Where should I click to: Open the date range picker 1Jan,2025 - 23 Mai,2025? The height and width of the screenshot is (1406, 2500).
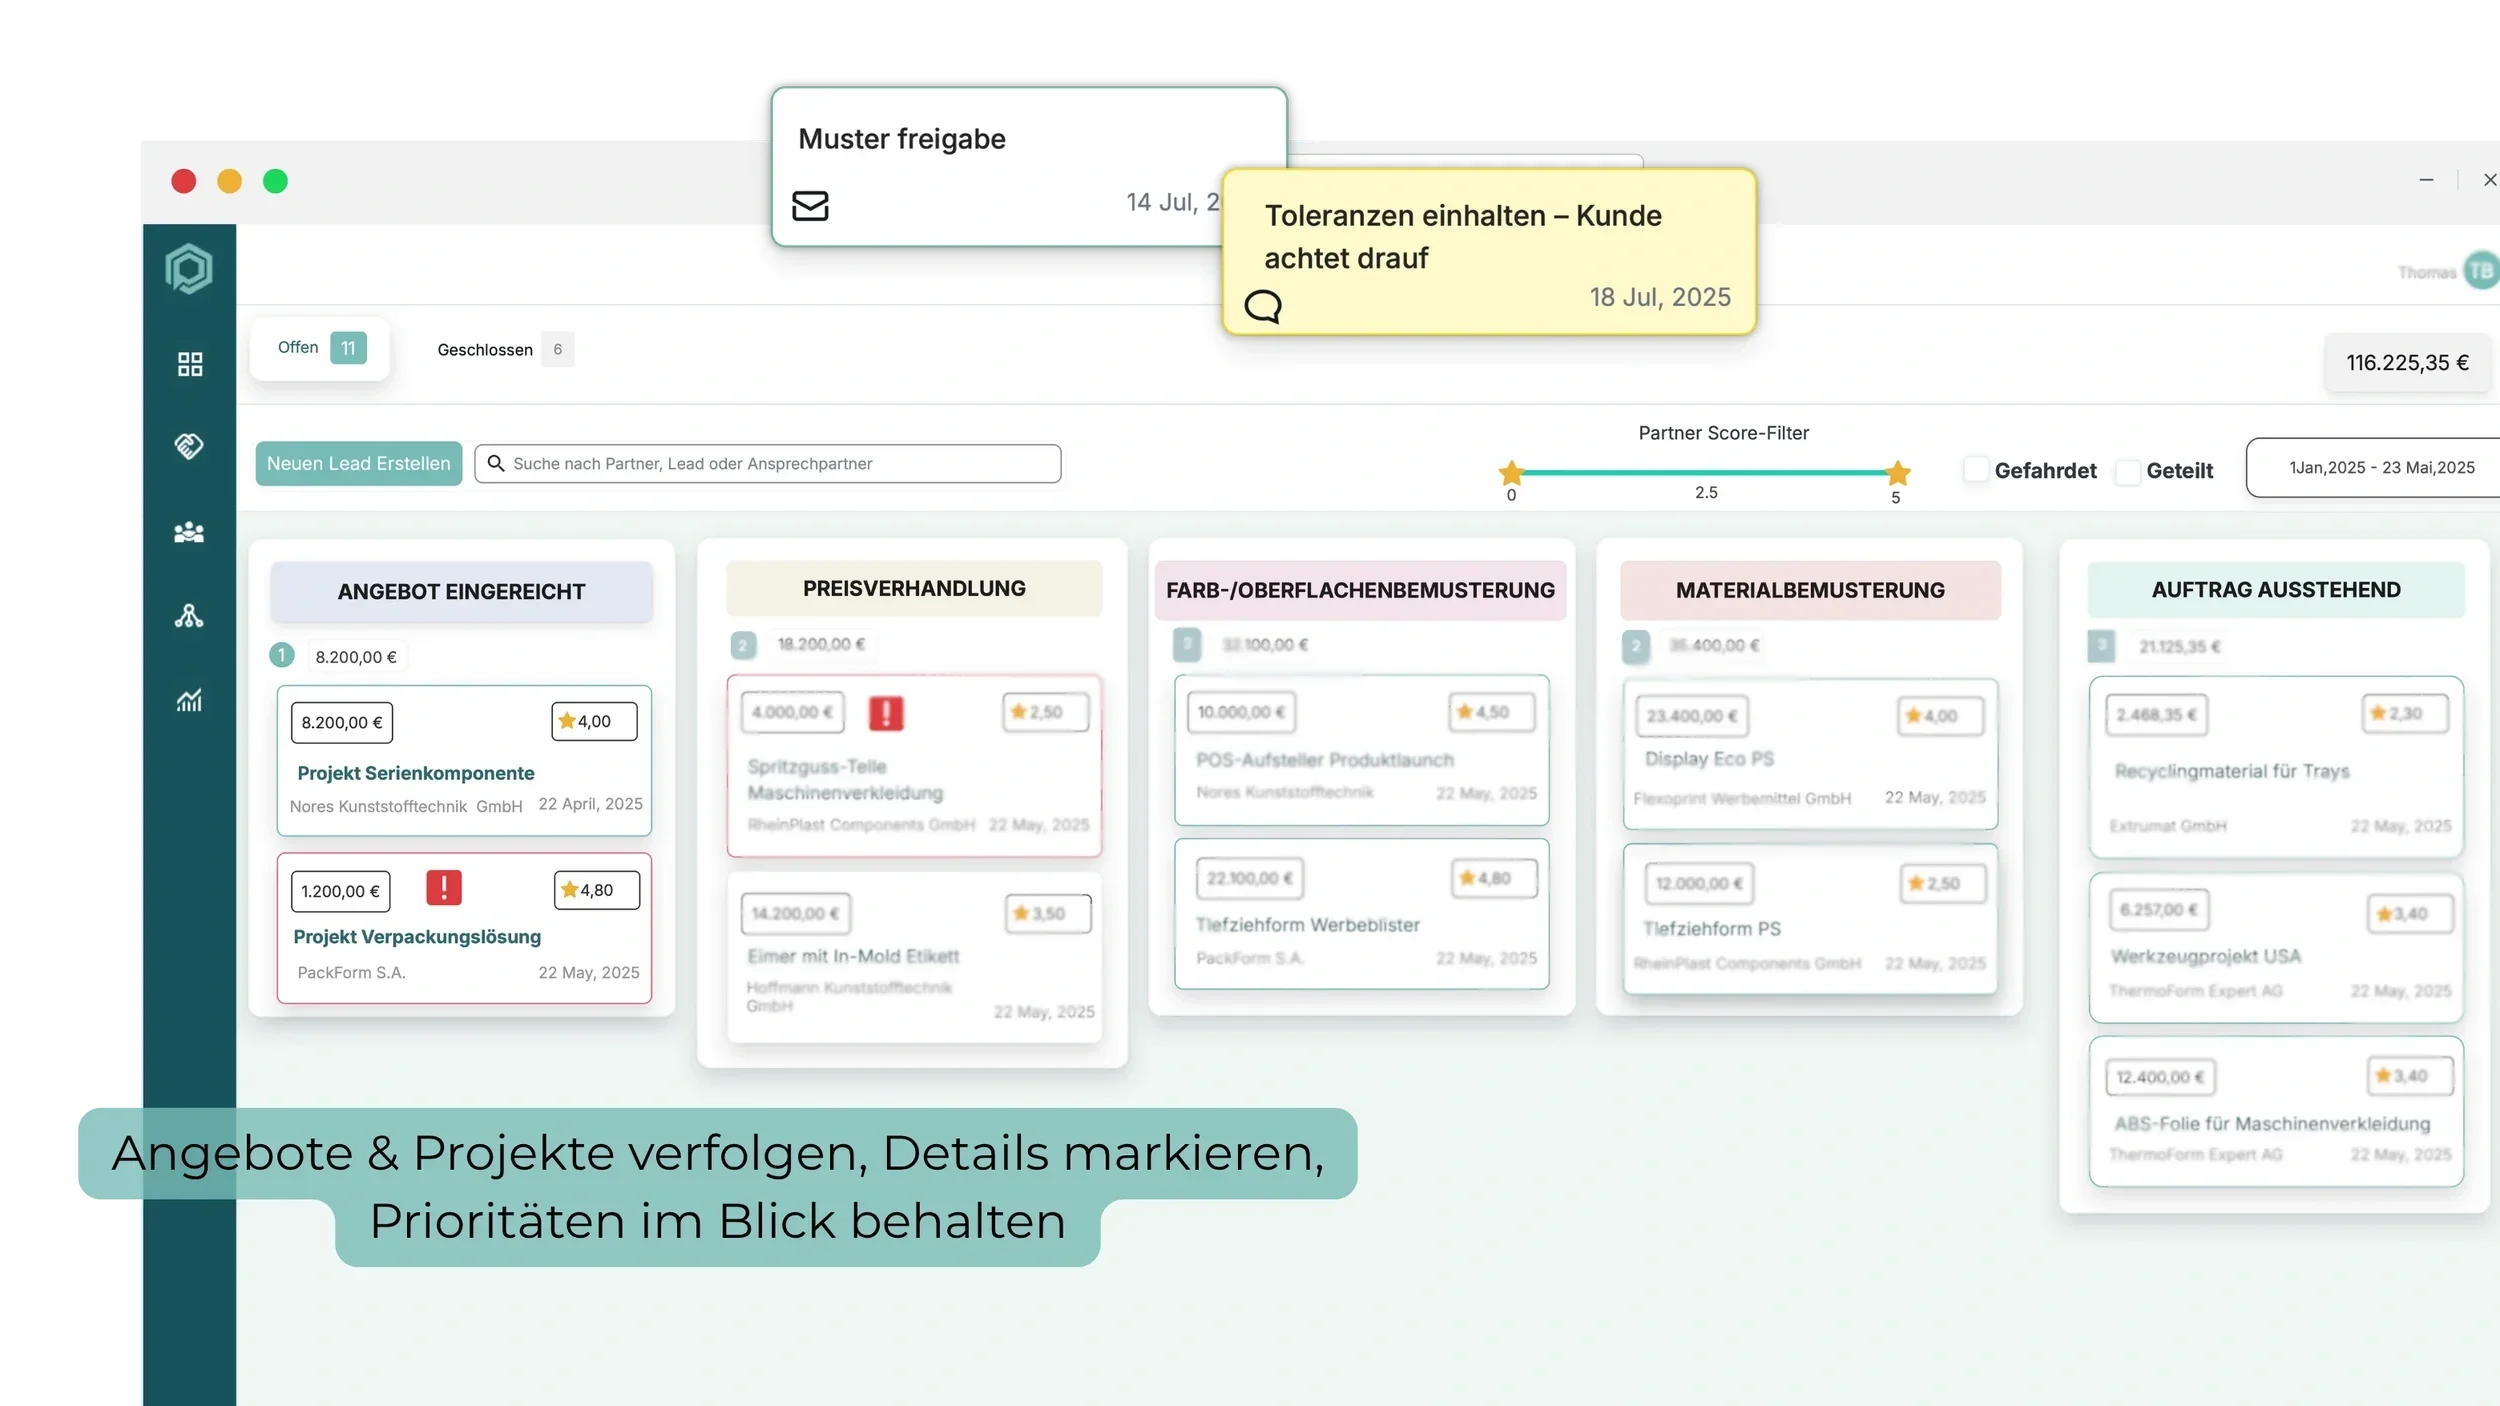2381,468
